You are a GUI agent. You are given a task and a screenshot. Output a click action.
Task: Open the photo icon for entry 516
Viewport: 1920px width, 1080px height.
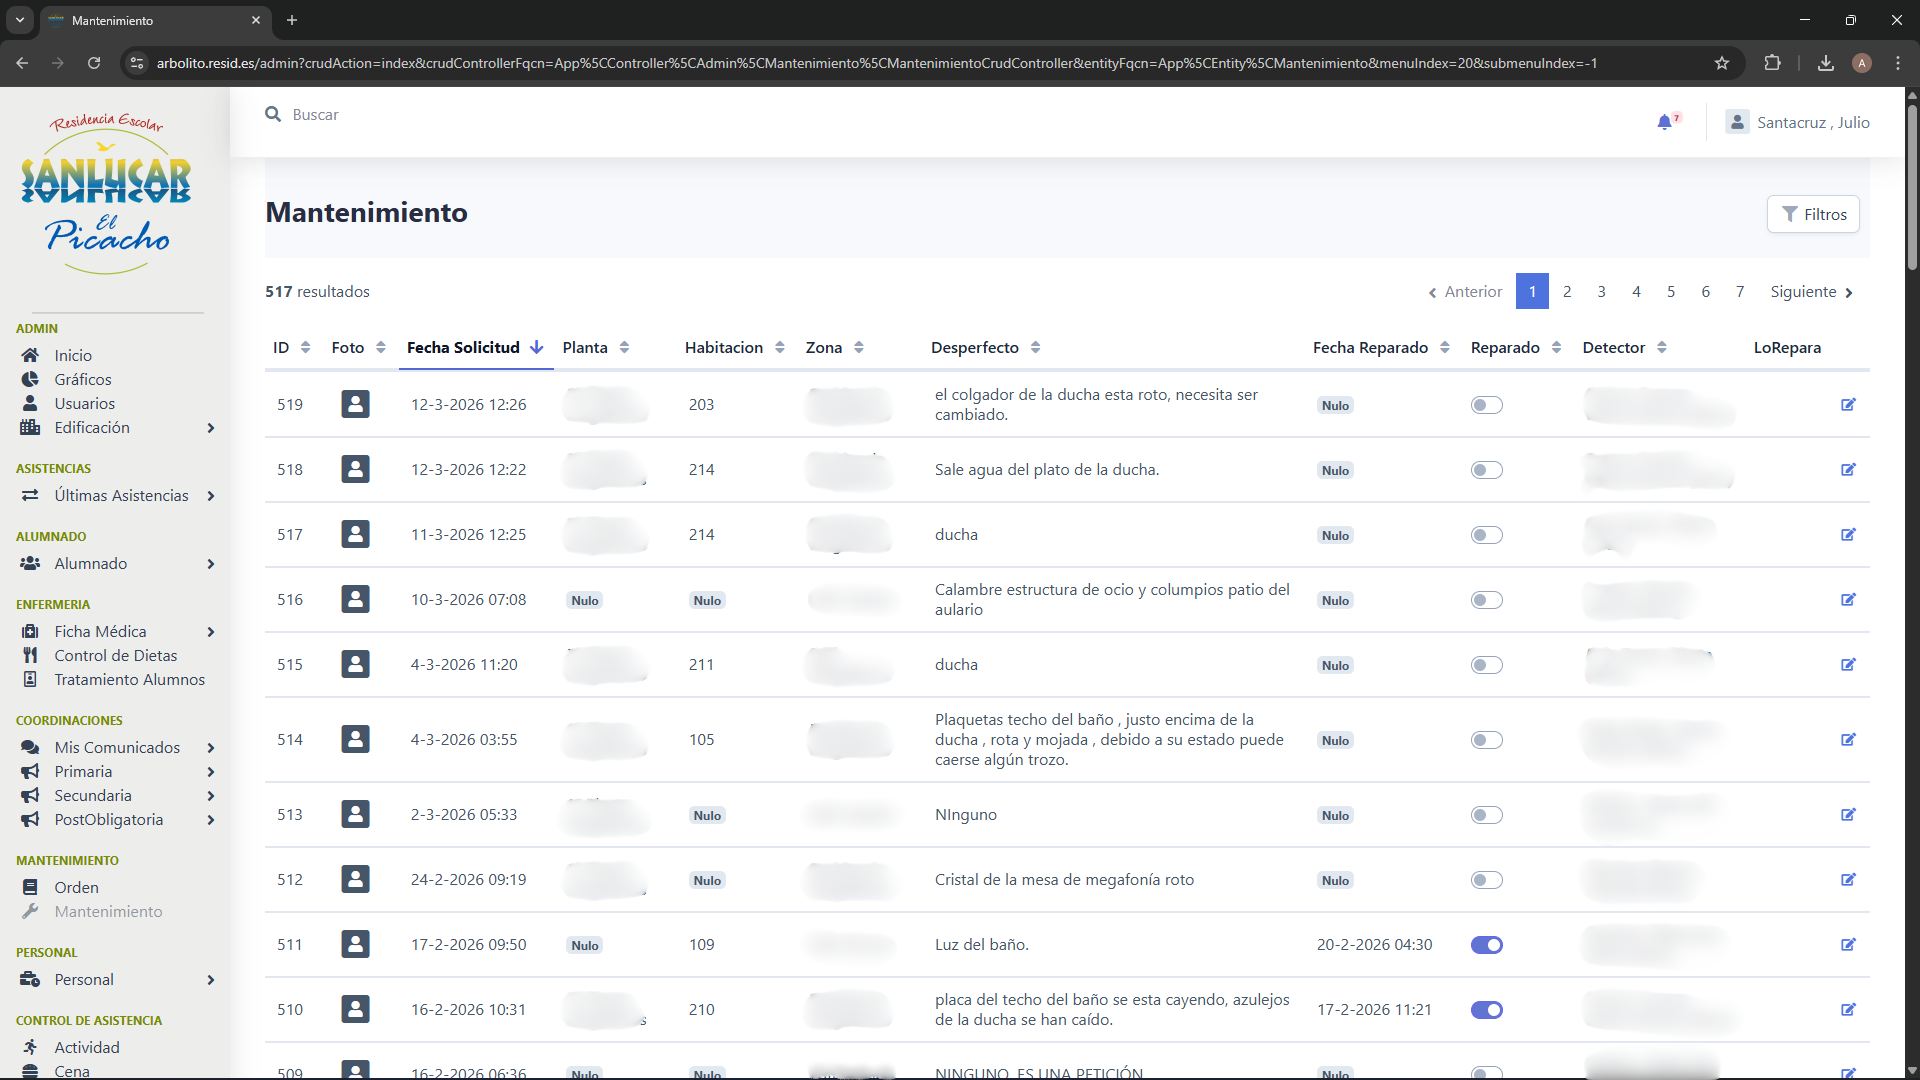click(x=355, y=600)
